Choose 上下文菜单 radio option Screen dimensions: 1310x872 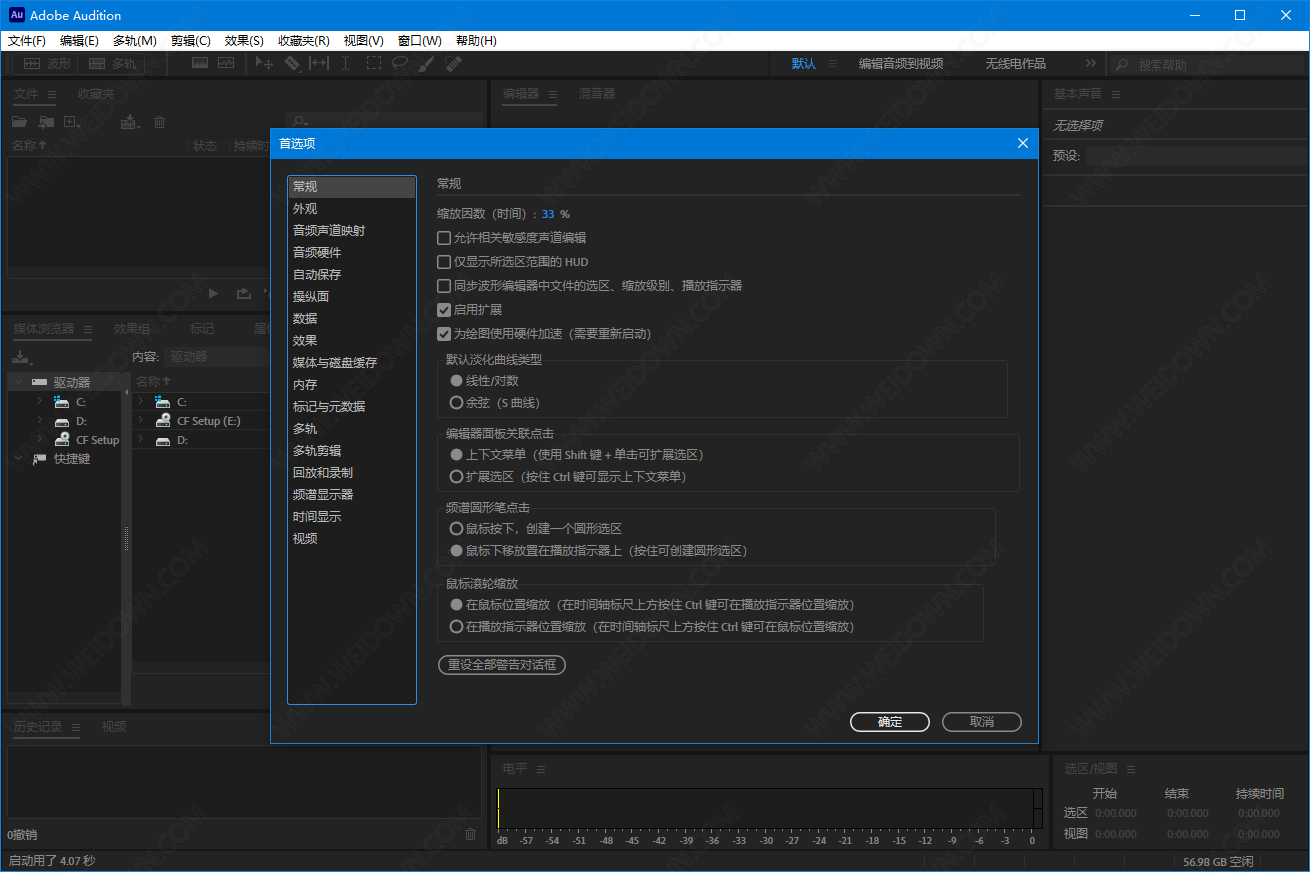[457, 455]
